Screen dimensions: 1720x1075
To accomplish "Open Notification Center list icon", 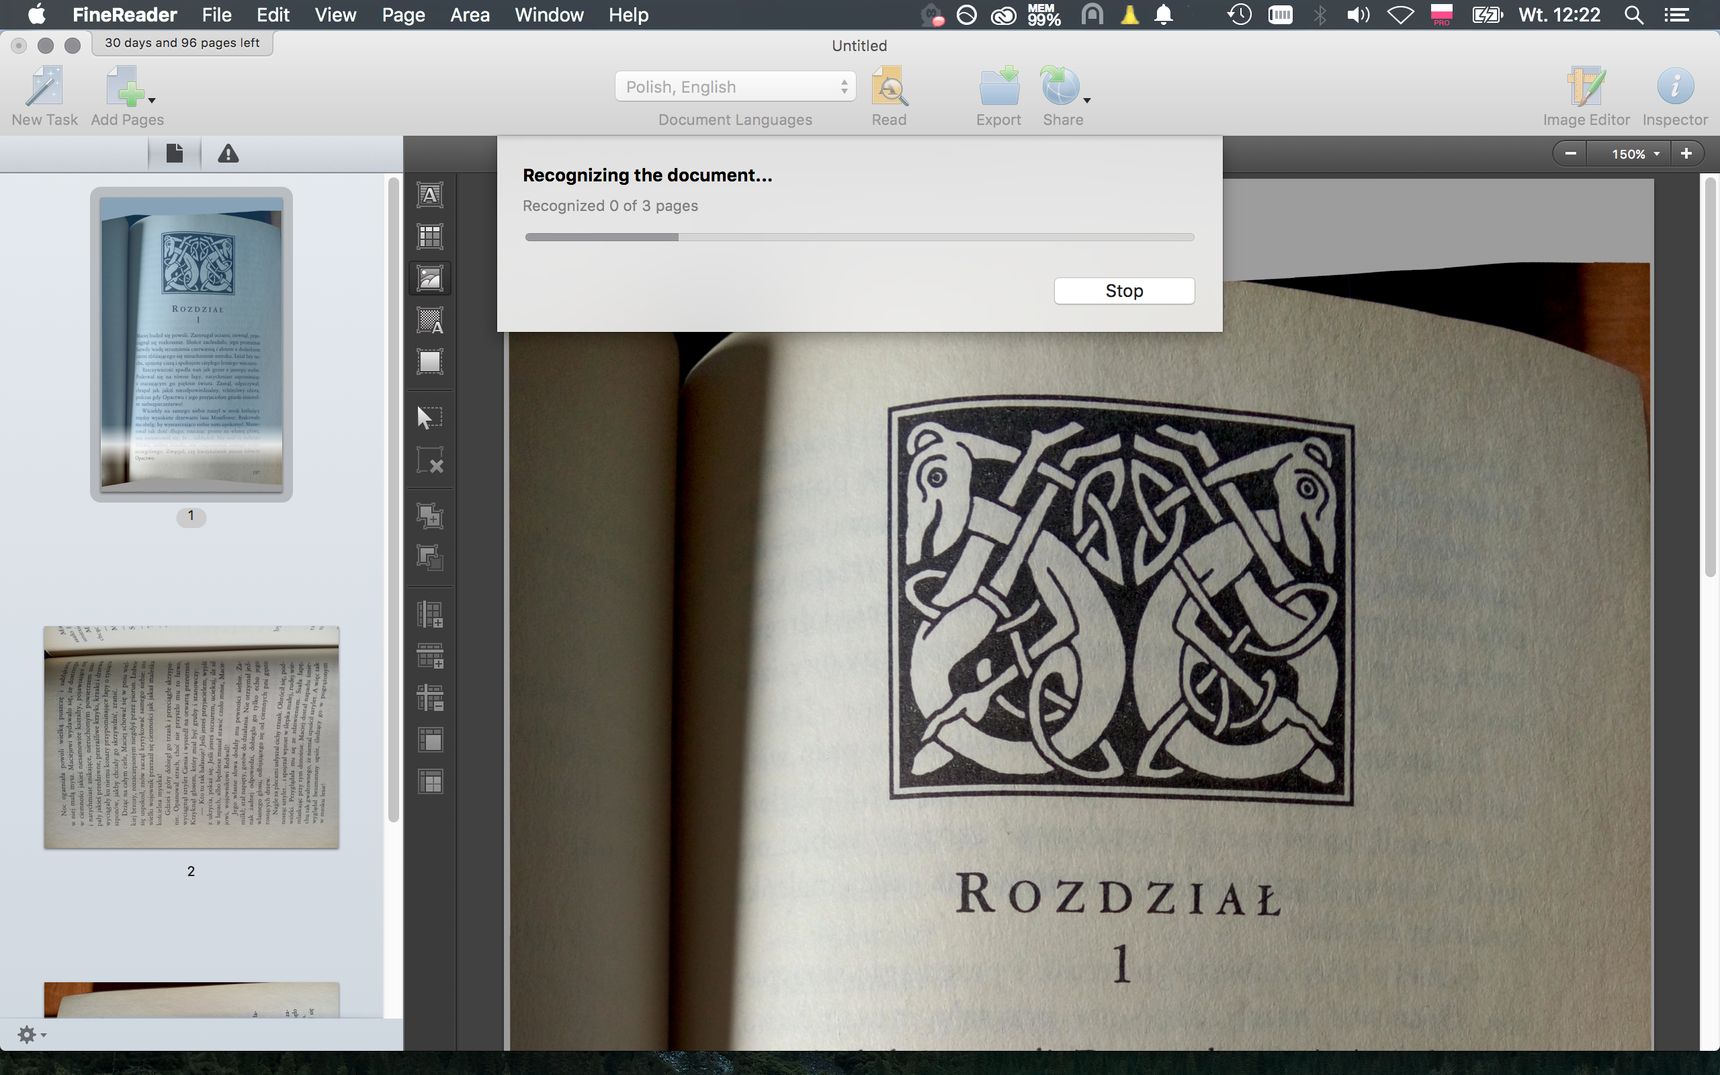I will coord(1676,15).
